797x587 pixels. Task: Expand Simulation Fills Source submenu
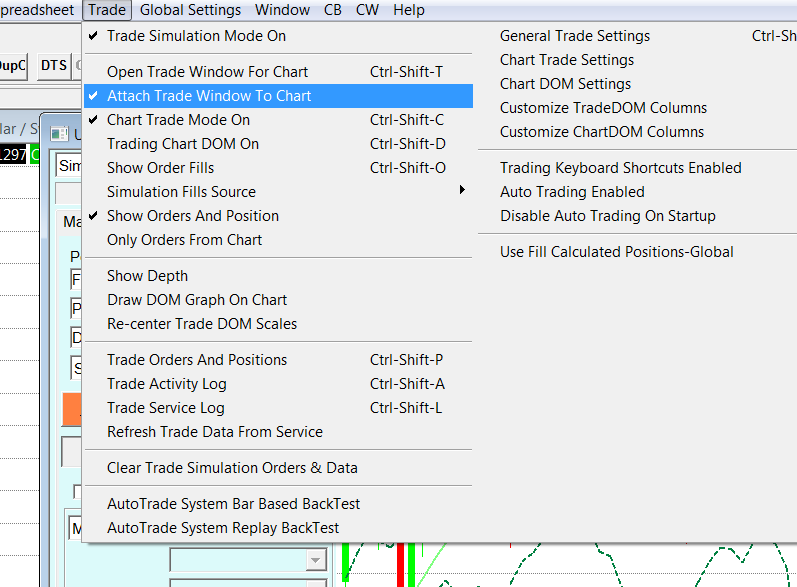point(181,192)
